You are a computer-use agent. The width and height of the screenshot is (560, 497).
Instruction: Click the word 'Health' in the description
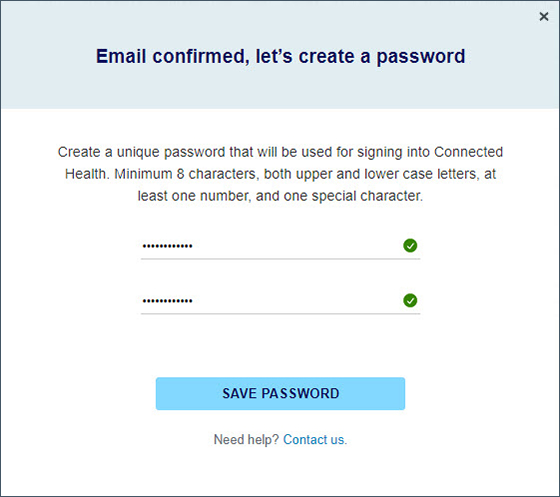(x=86, y=174)
